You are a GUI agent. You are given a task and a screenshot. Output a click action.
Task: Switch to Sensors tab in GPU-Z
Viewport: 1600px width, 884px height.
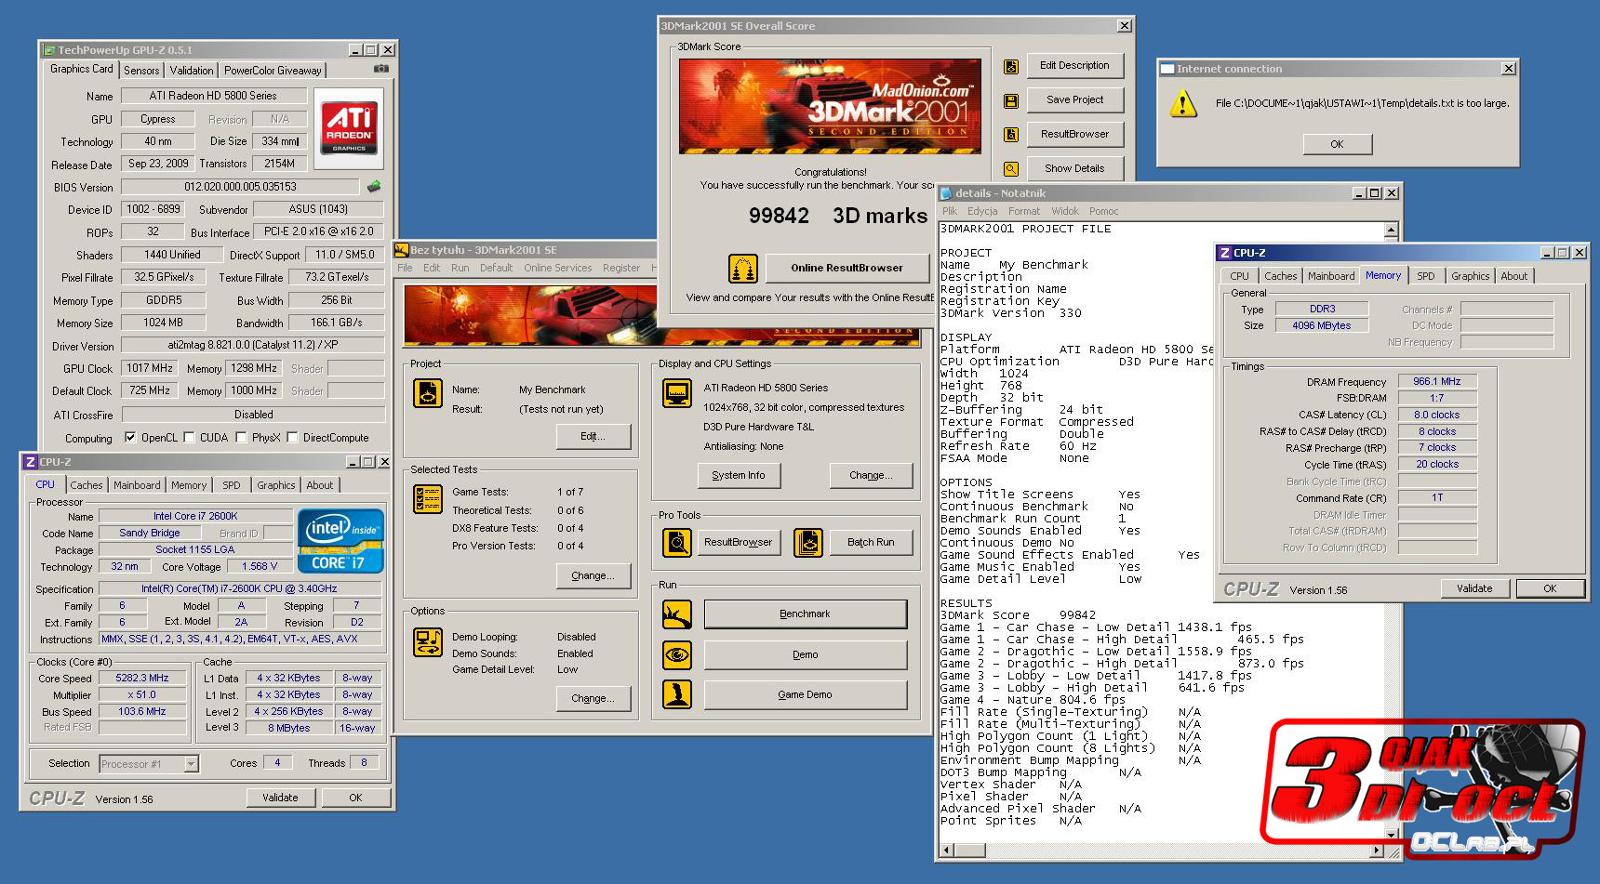[141, 70]
